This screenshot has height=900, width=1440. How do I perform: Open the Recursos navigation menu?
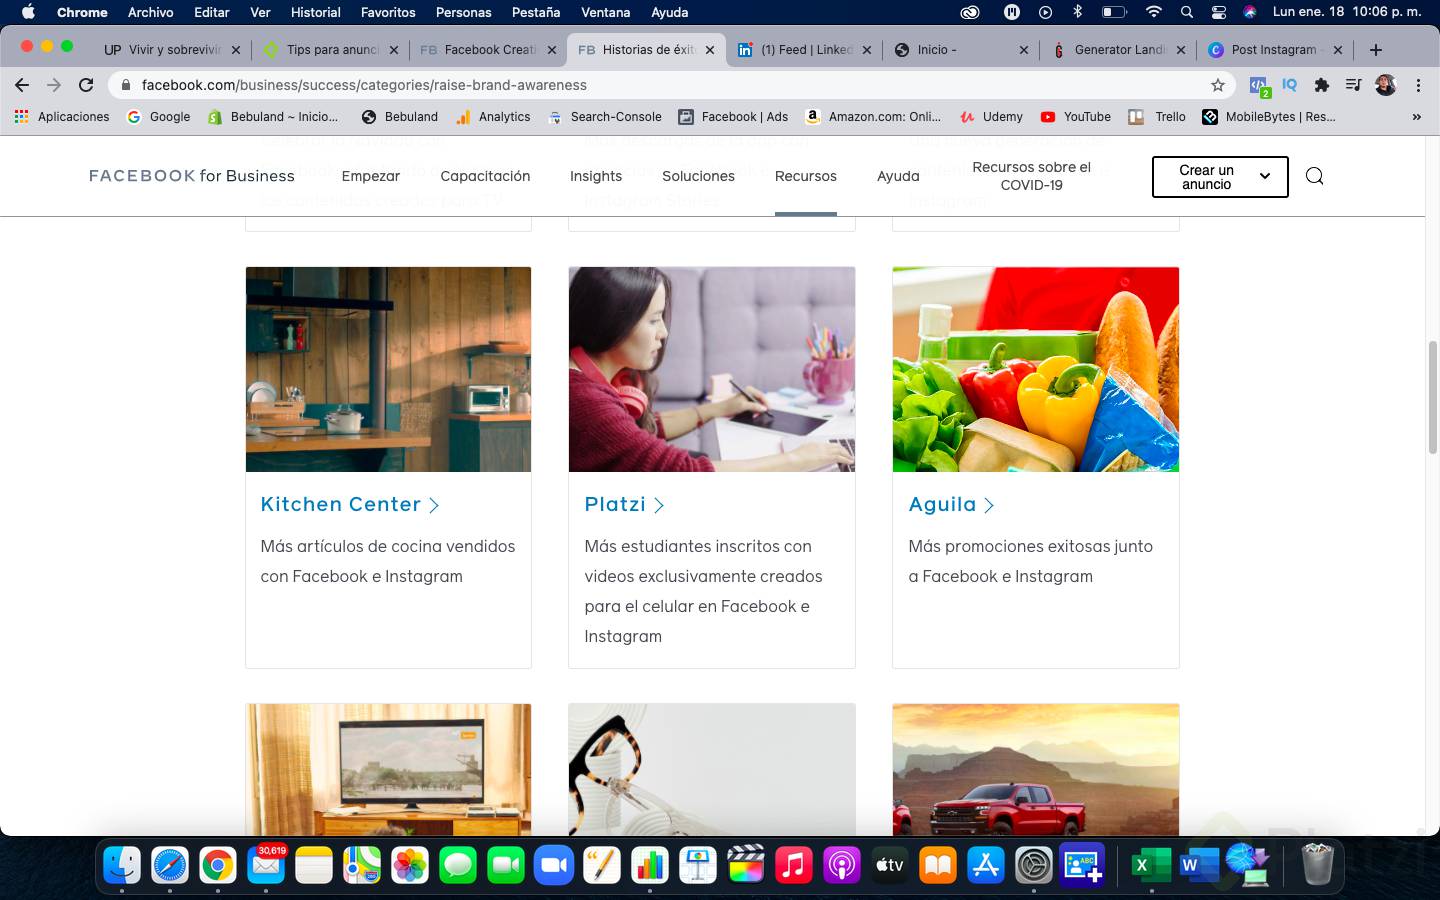(806, 176)
